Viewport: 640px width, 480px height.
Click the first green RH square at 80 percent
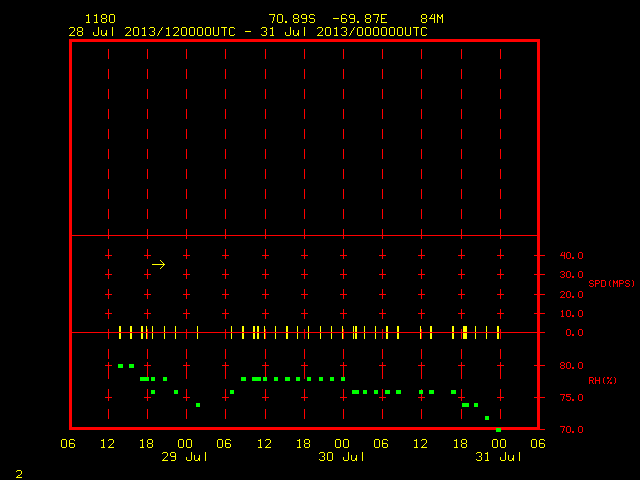tap(120, 366)
